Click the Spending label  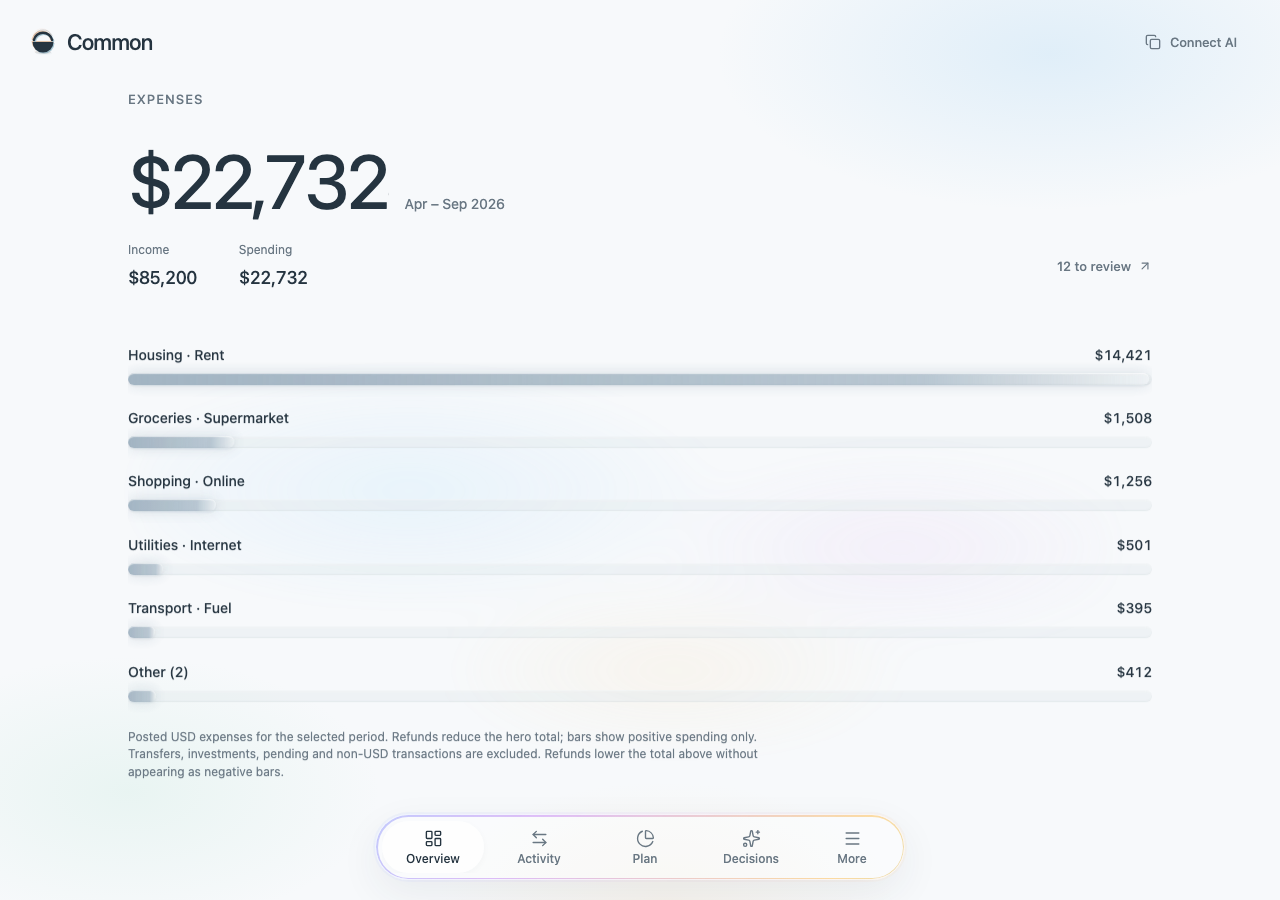click(x=266, y=250)
